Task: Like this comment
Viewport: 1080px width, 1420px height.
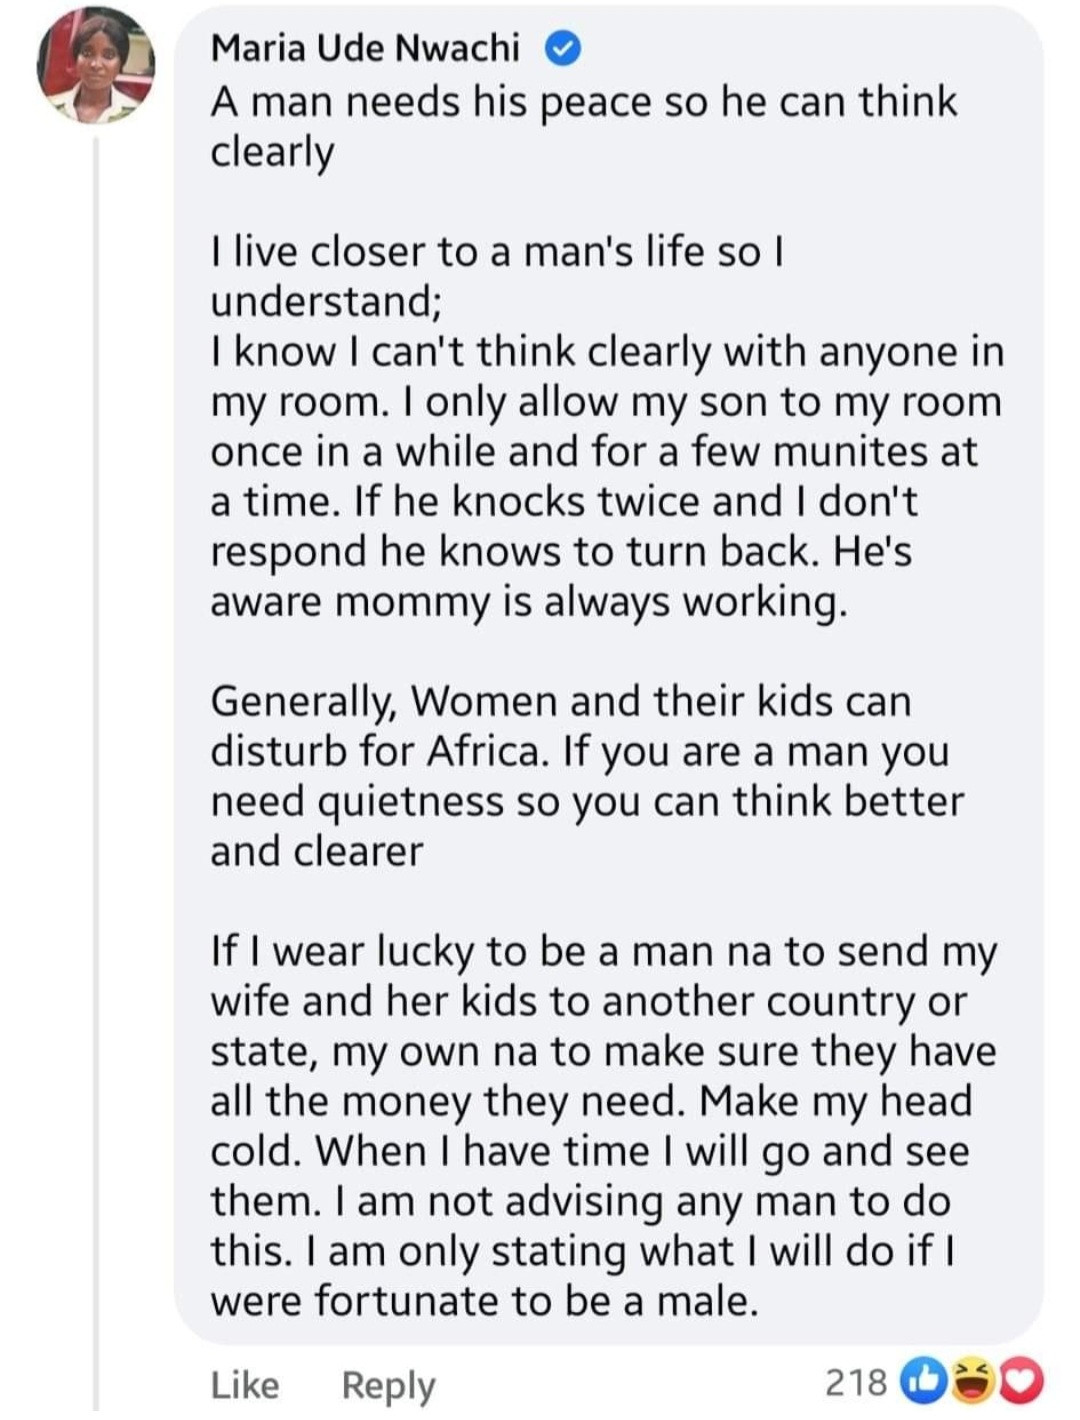Action: tap(245, 1385)
